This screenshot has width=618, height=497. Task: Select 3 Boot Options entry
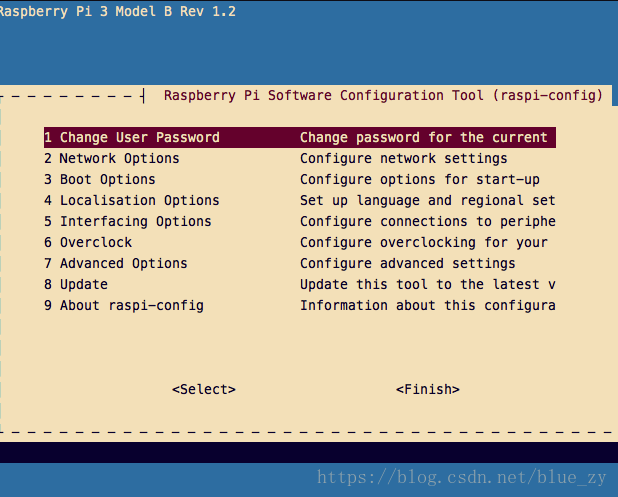pyautogui.click(x=100, y=179)
